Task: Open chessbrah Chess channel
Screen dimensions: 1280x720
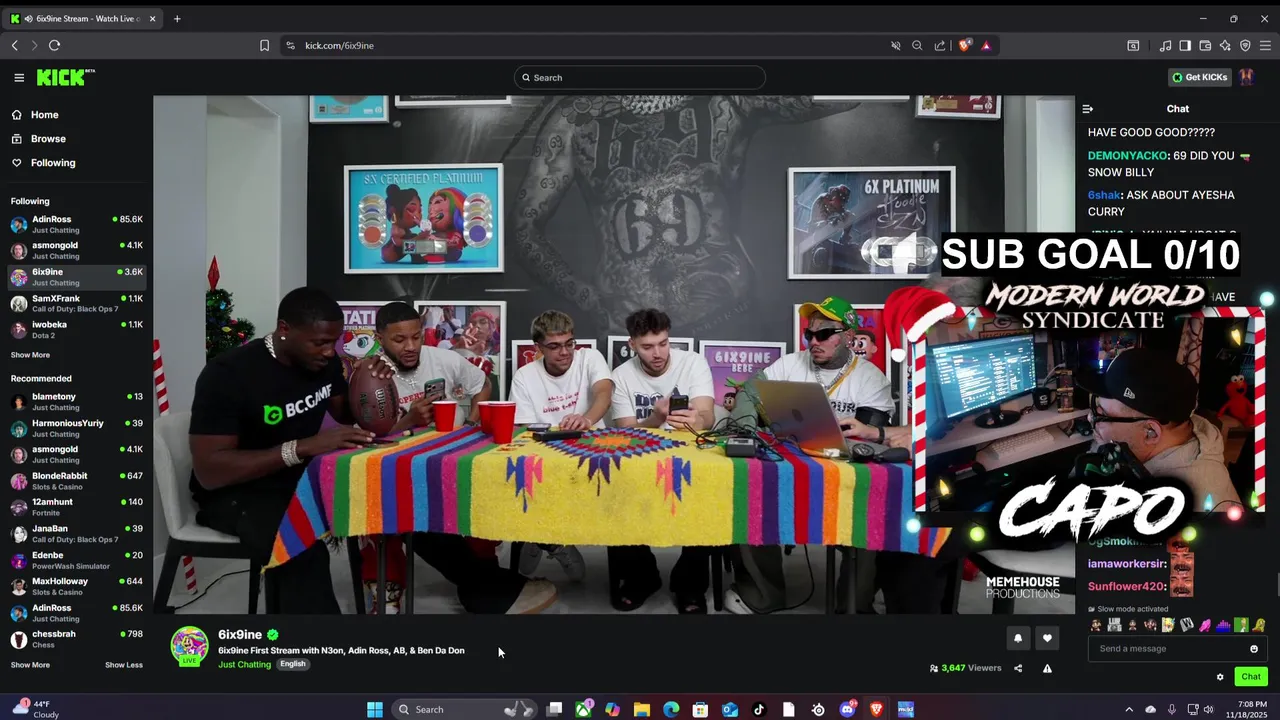Action: pos(77,639)
